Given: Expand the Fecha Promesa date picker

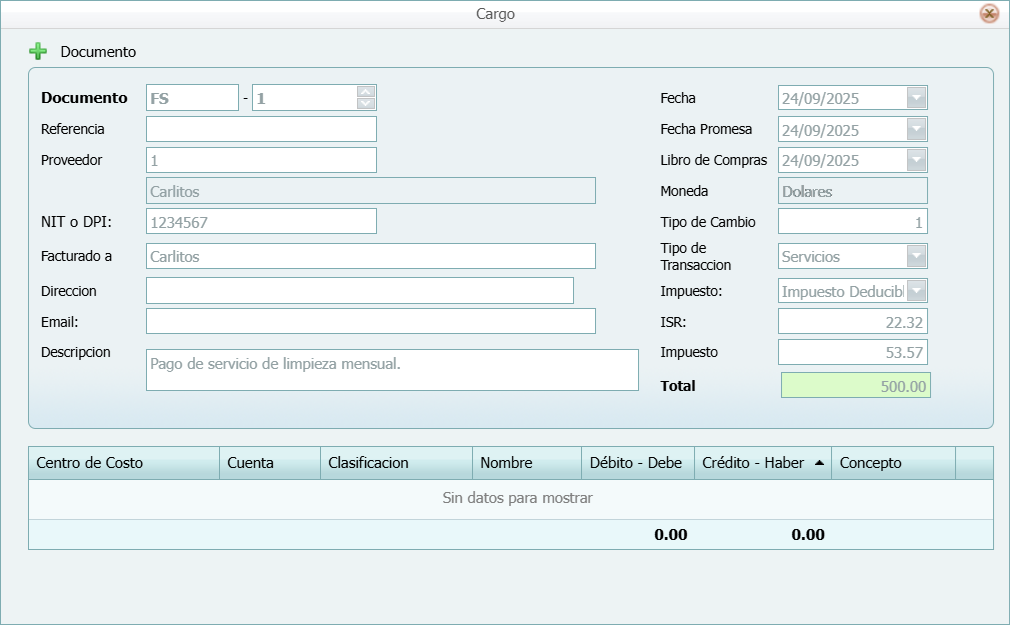Looking at the screenshot, I should pyautogui.click(x=916, y=129).
